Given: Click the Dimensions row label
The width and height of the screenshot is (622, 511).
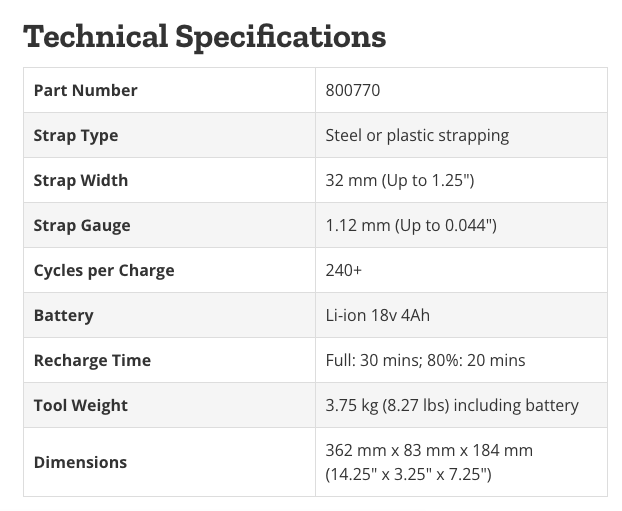Looking at the screenshot, I should click(x=80, y=462).
